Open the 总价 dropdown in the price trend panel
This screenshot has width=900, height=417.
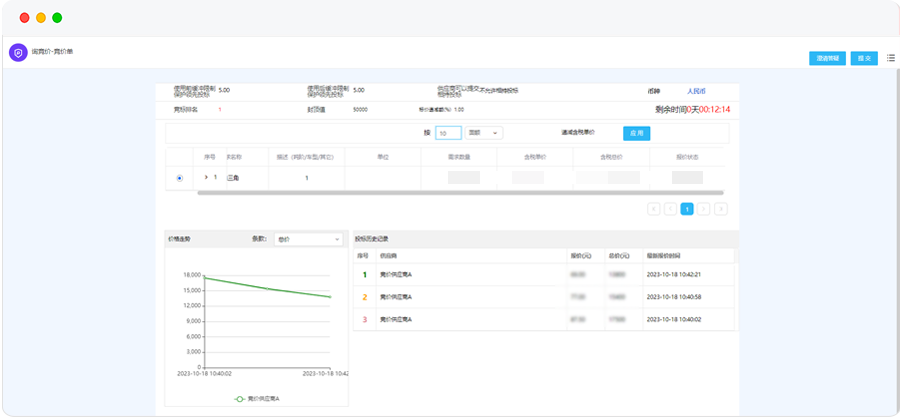coord(308,239)
